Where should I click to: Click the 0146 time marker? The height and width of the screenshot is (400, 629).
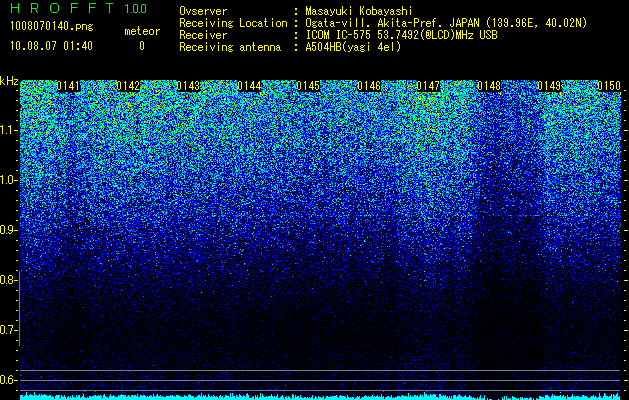click(369, 86)
